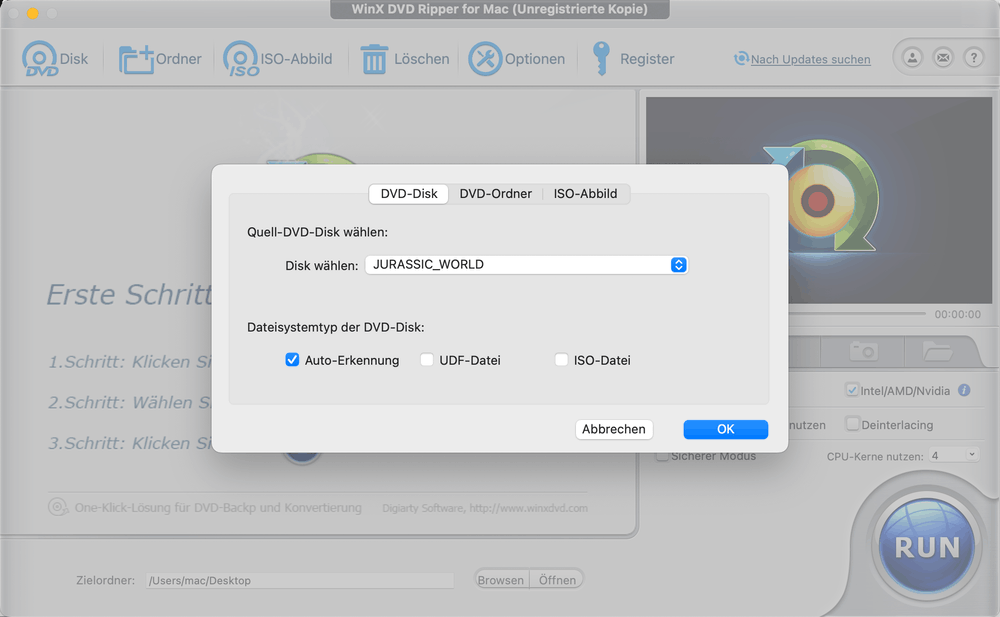The width and height of the screenshot is (1000, 617).
Task: Open Optionen wrench icon
Action: coord(485,59)
